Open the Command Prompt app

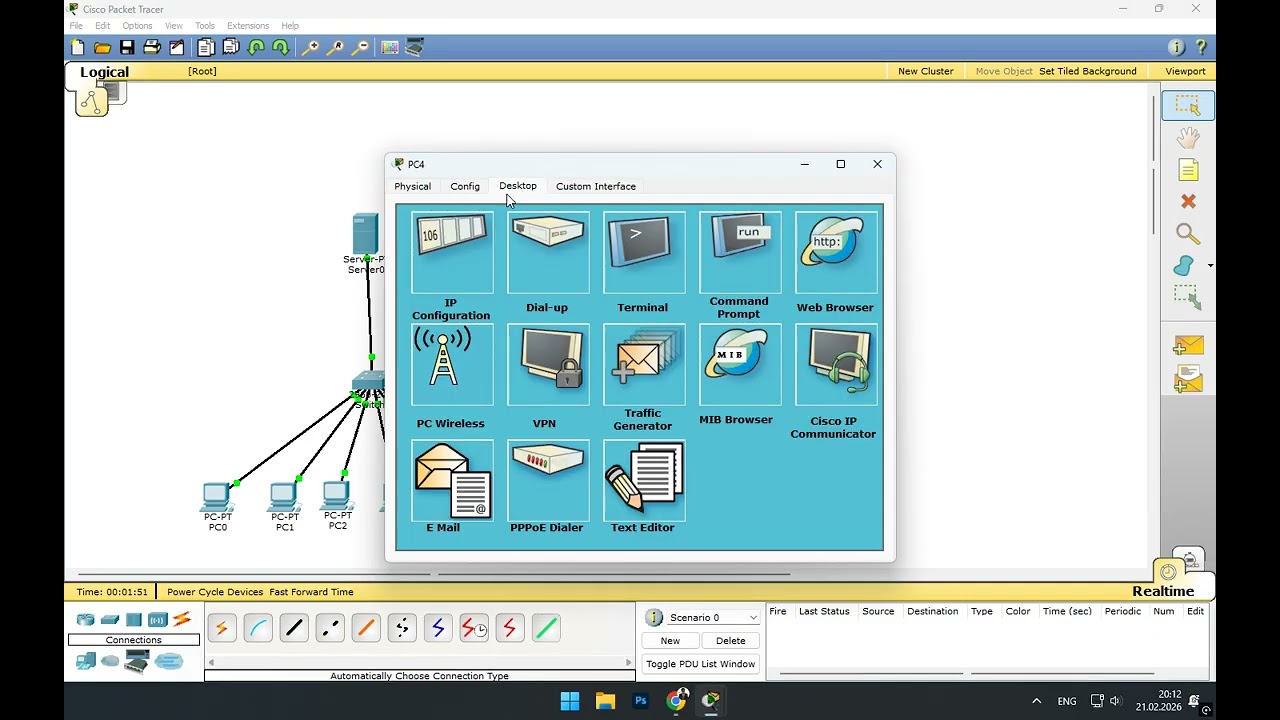coord(740,252)
